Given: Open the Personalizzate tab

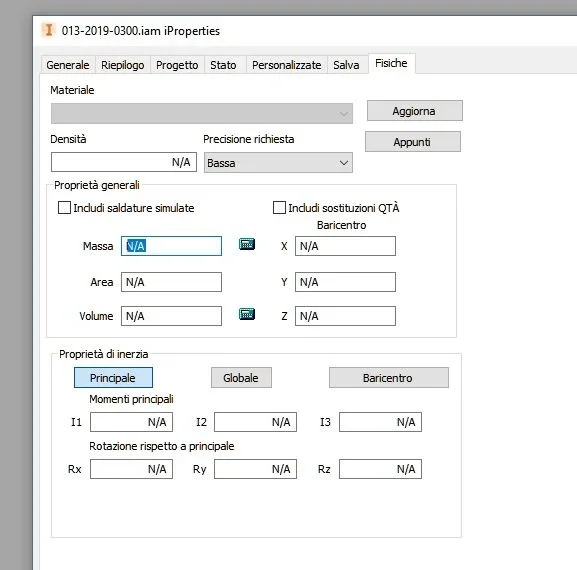Looking at the screenshot, I should coord(287,65).
